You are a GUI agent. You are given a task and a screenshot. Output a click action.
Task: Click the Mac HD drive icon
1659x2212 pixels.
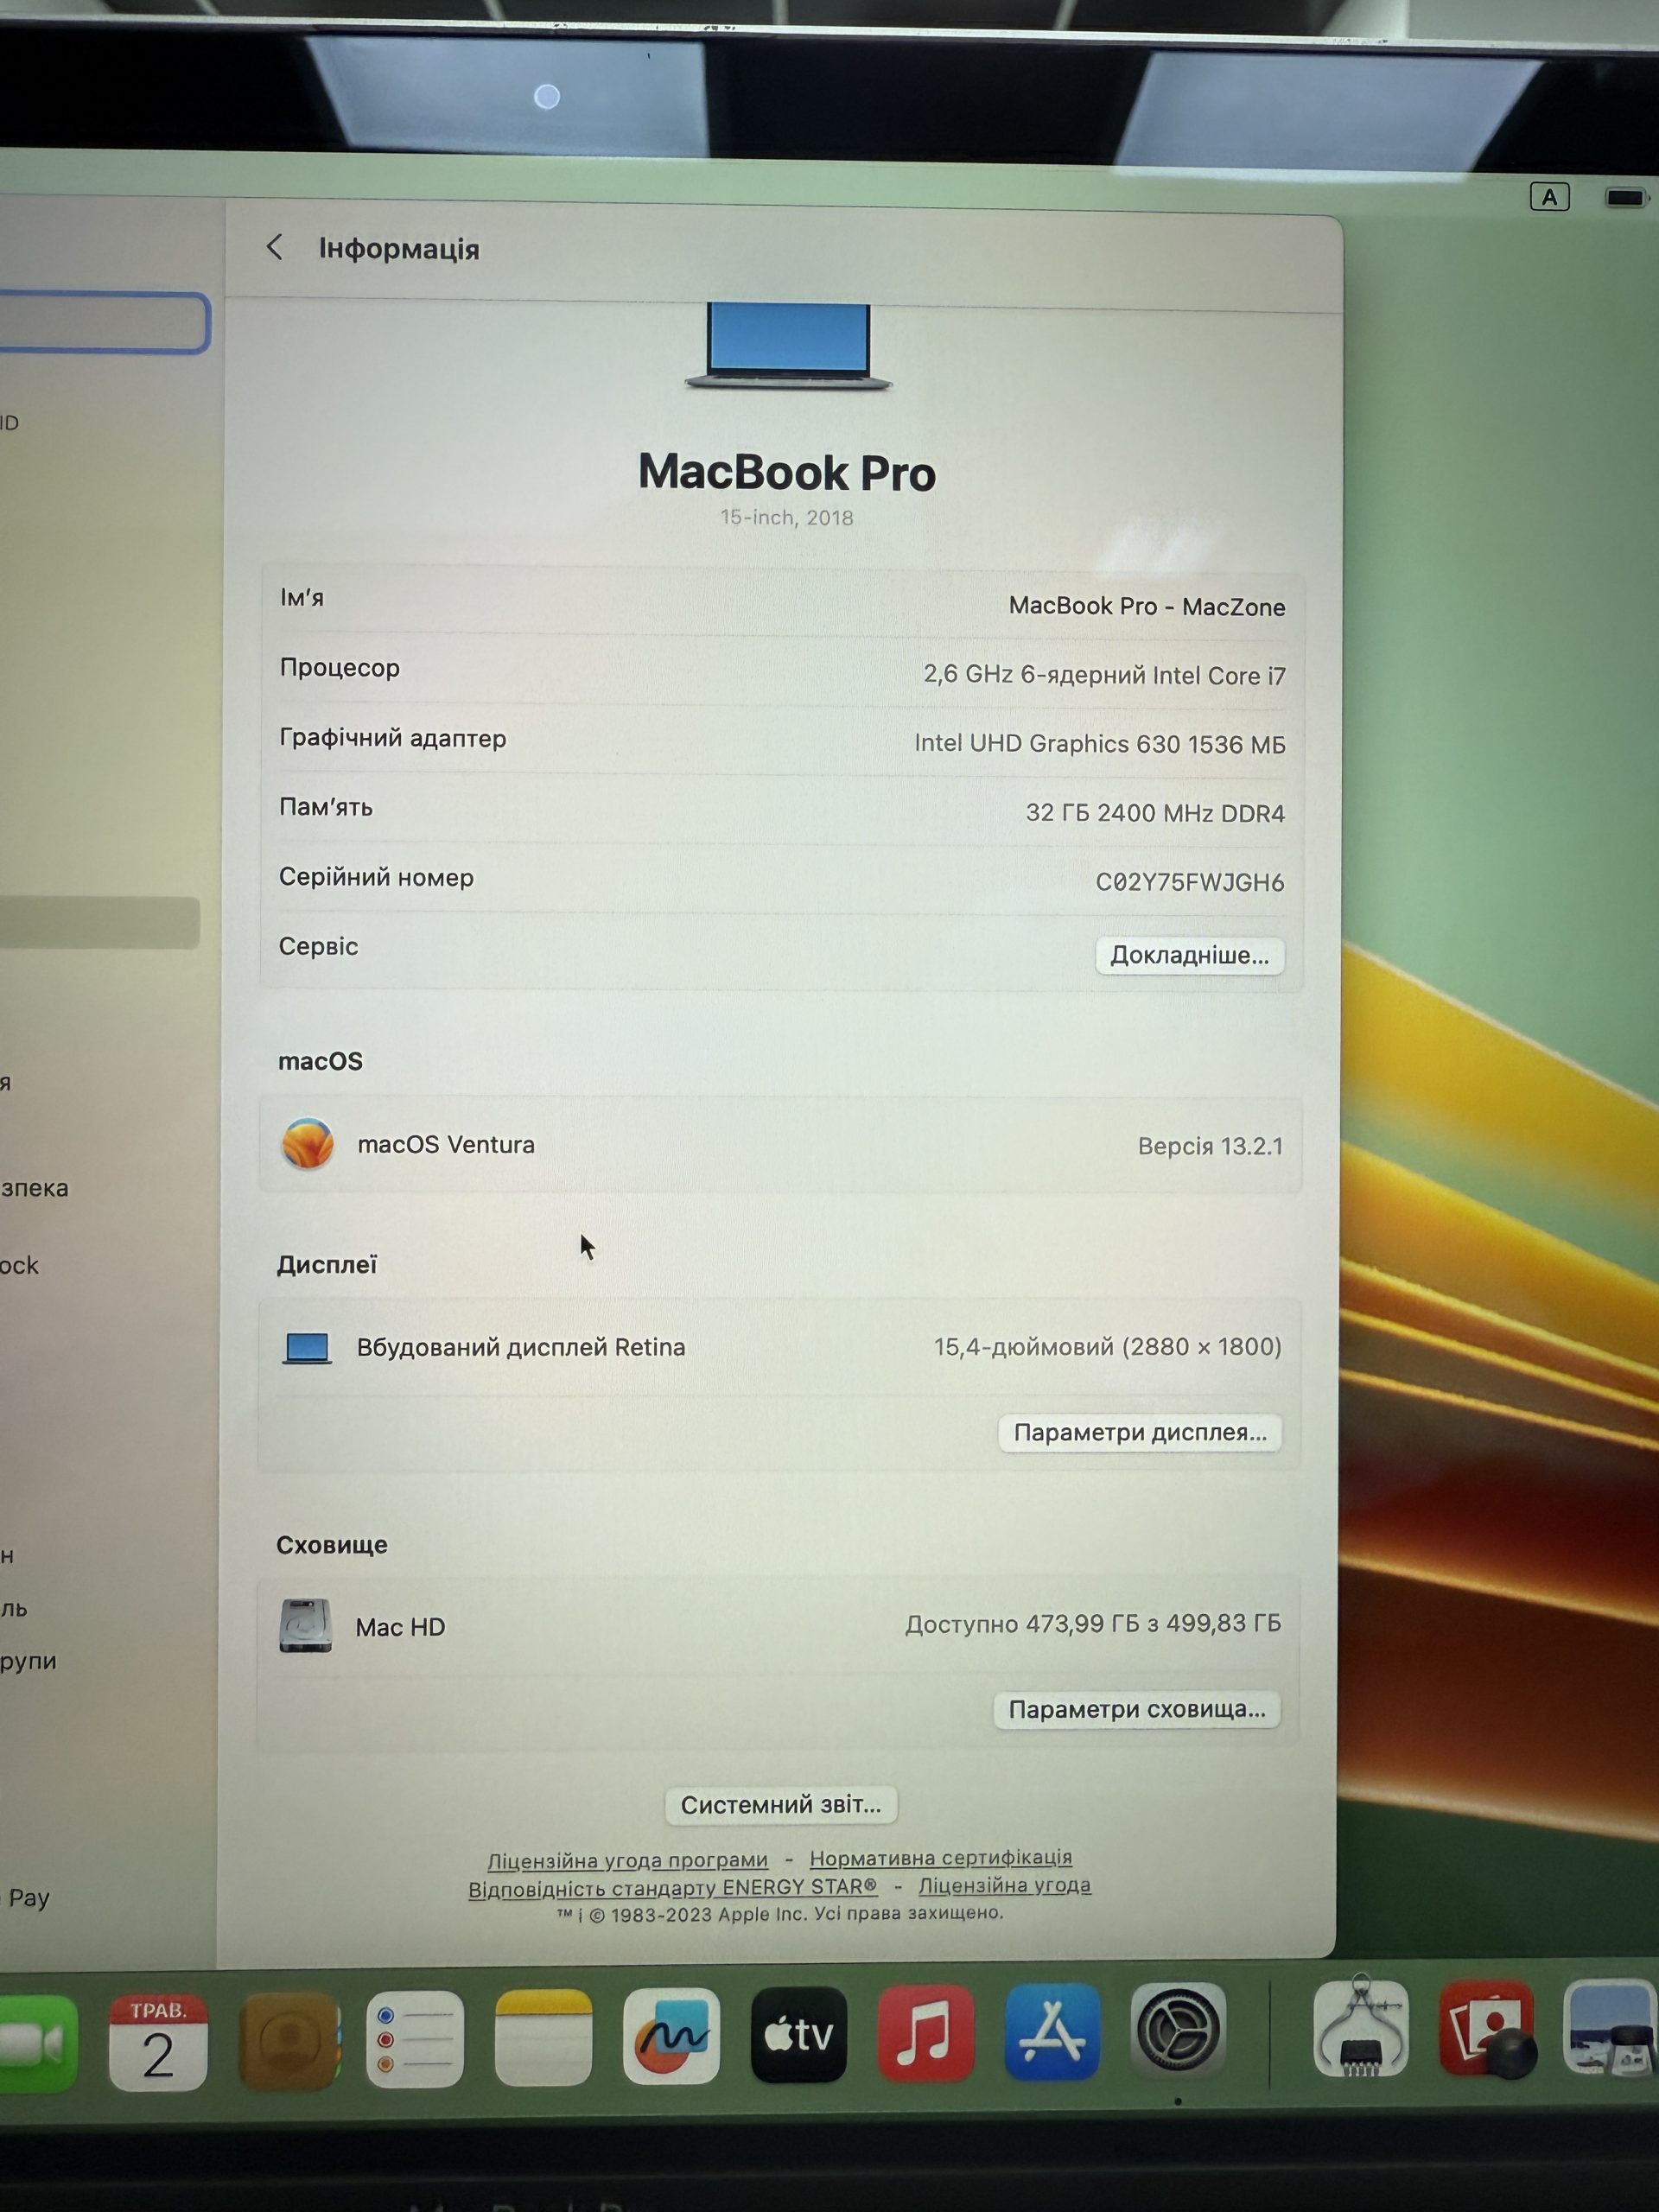(306, 1625)
